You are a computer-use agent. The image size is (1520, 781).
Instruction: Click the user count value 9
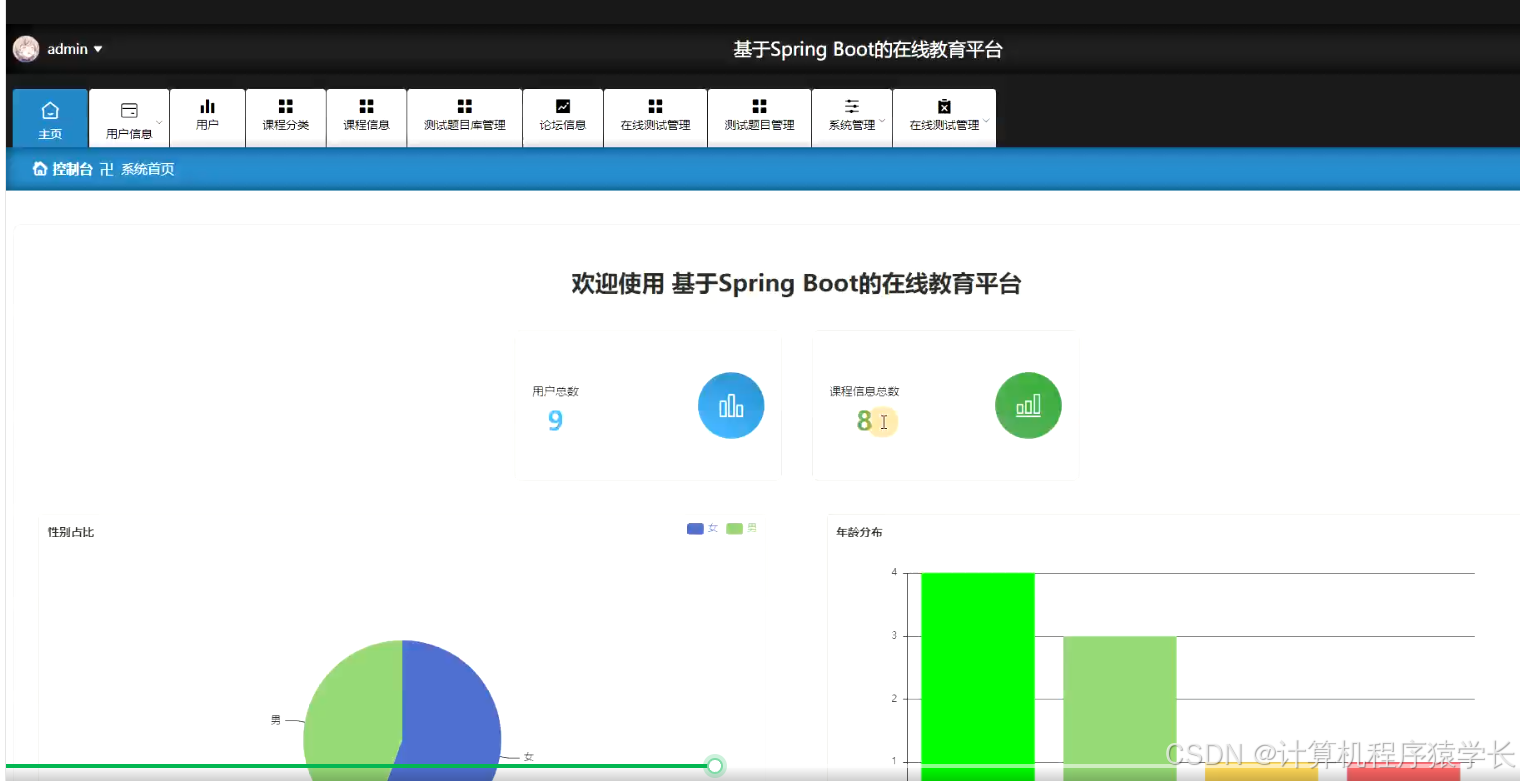[555, 420]
